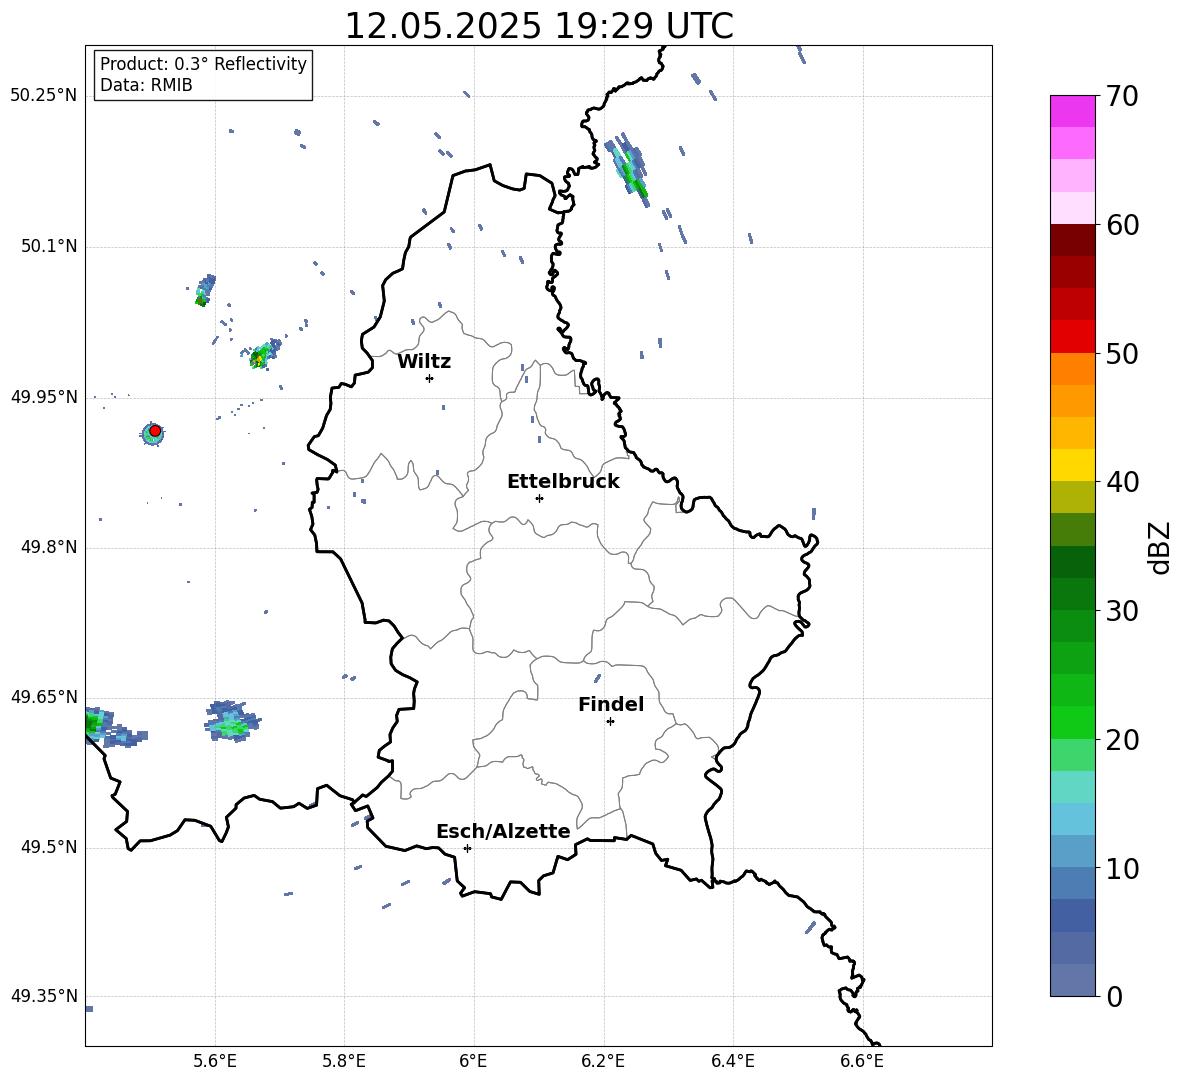Click the 6.2°E longitude label
Viewport: 1184px width, 1081px height.
pos(603,1061)
